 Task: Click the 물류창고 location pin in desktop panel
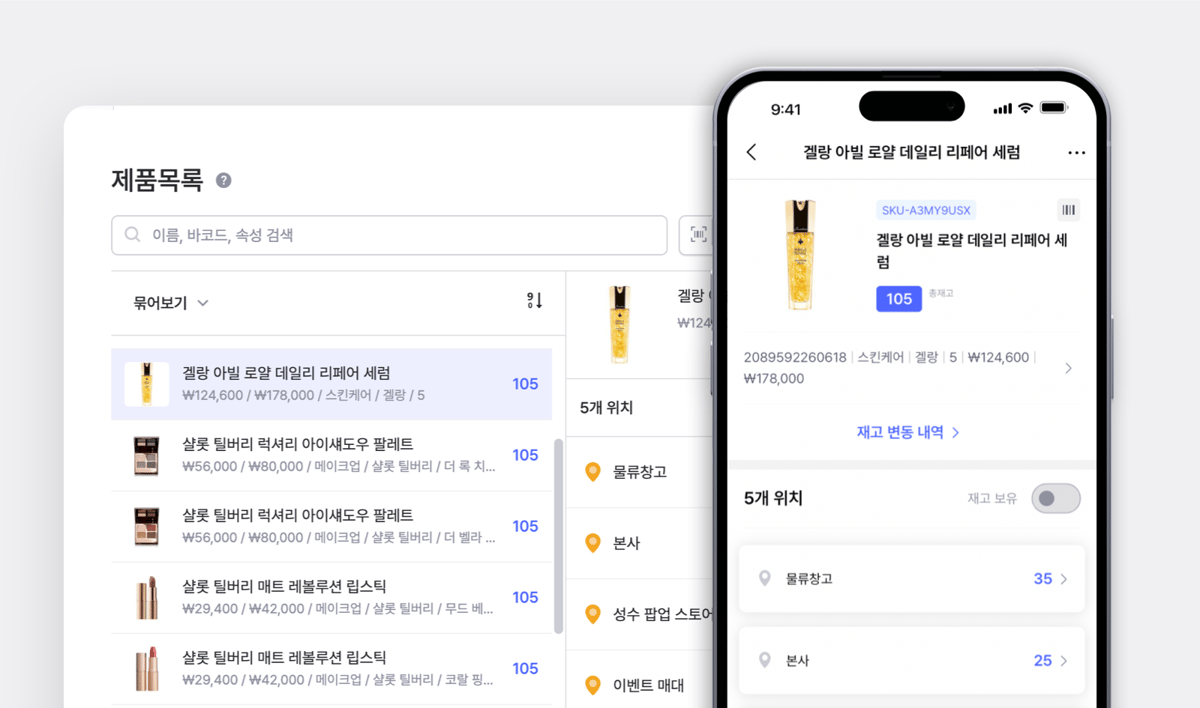592,472
